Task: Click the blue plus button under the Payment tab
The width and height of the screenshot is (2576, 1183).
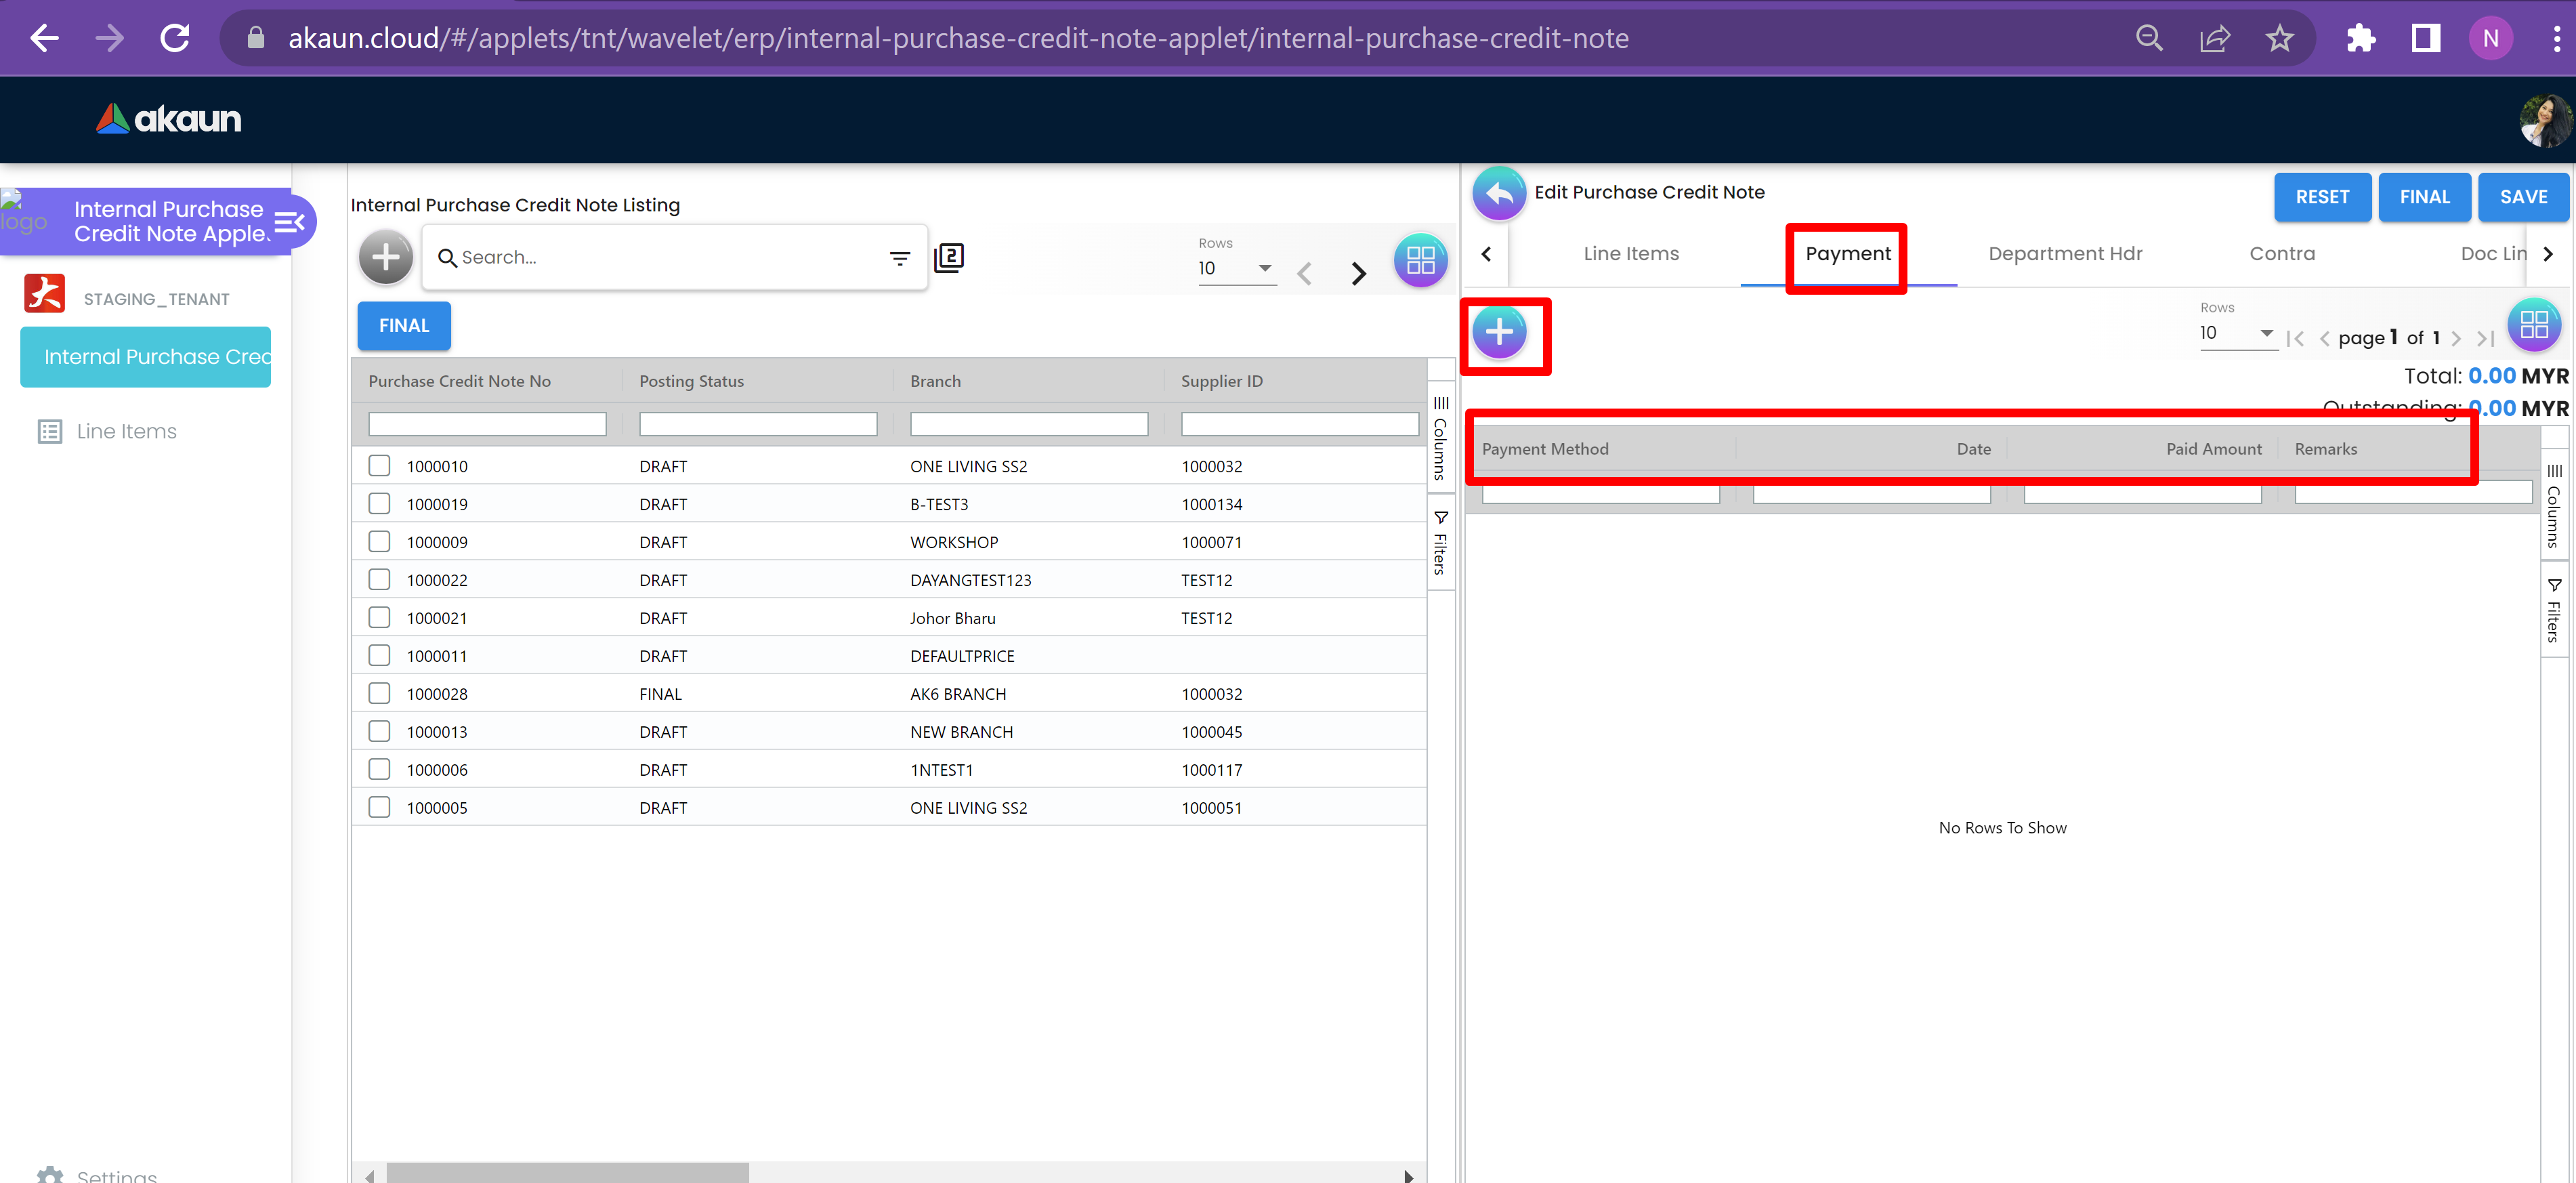Action: (x=1499, y=332)
